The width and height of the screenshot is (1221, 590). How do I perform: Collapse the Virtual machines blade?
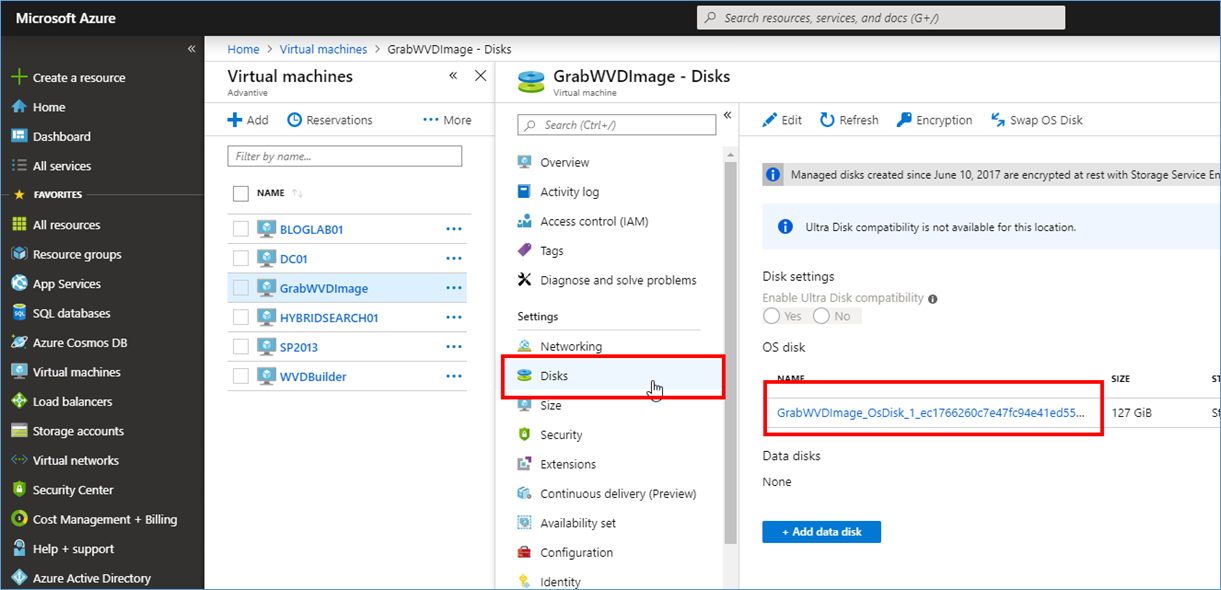(453, 76)
